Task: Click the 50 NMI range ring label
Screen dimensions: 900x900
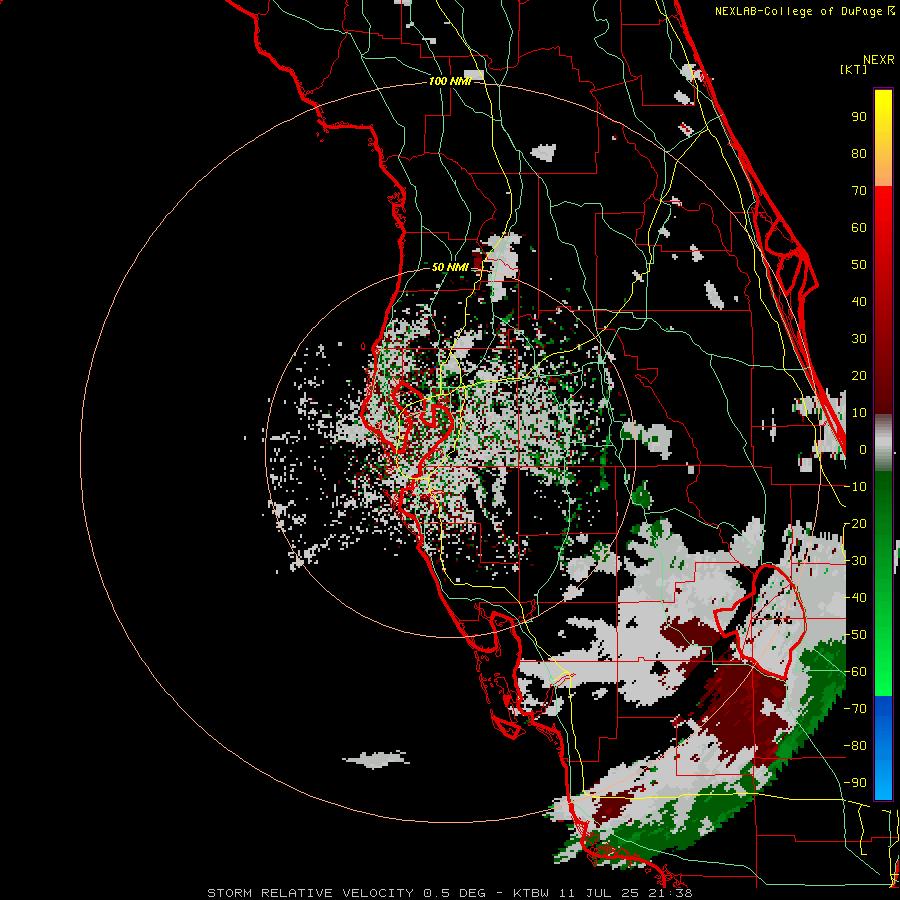Action: [450, 267]
